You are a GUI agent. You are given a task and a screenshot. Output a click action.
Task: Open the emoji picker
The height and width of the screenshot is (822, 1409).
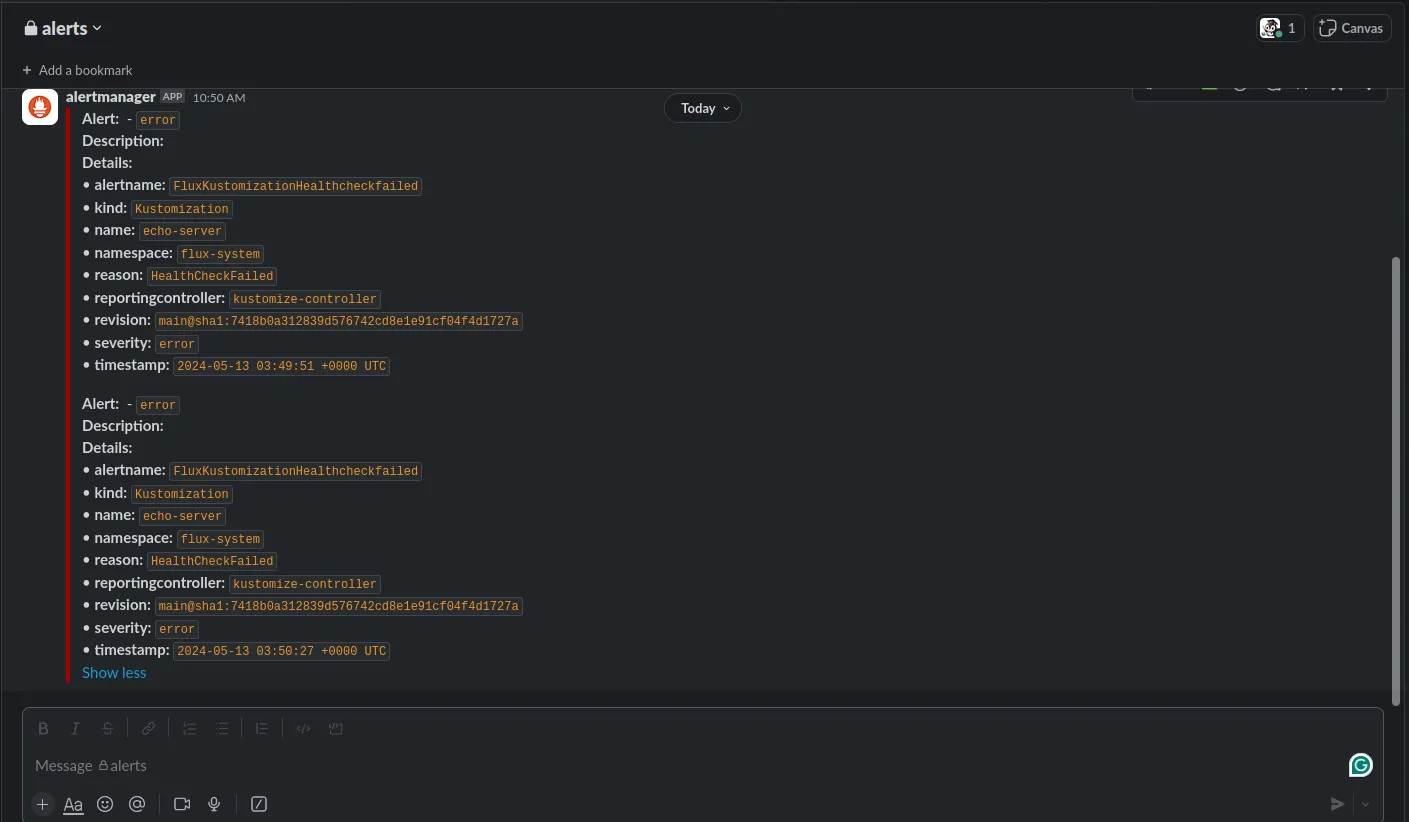[x=105, y=804]
